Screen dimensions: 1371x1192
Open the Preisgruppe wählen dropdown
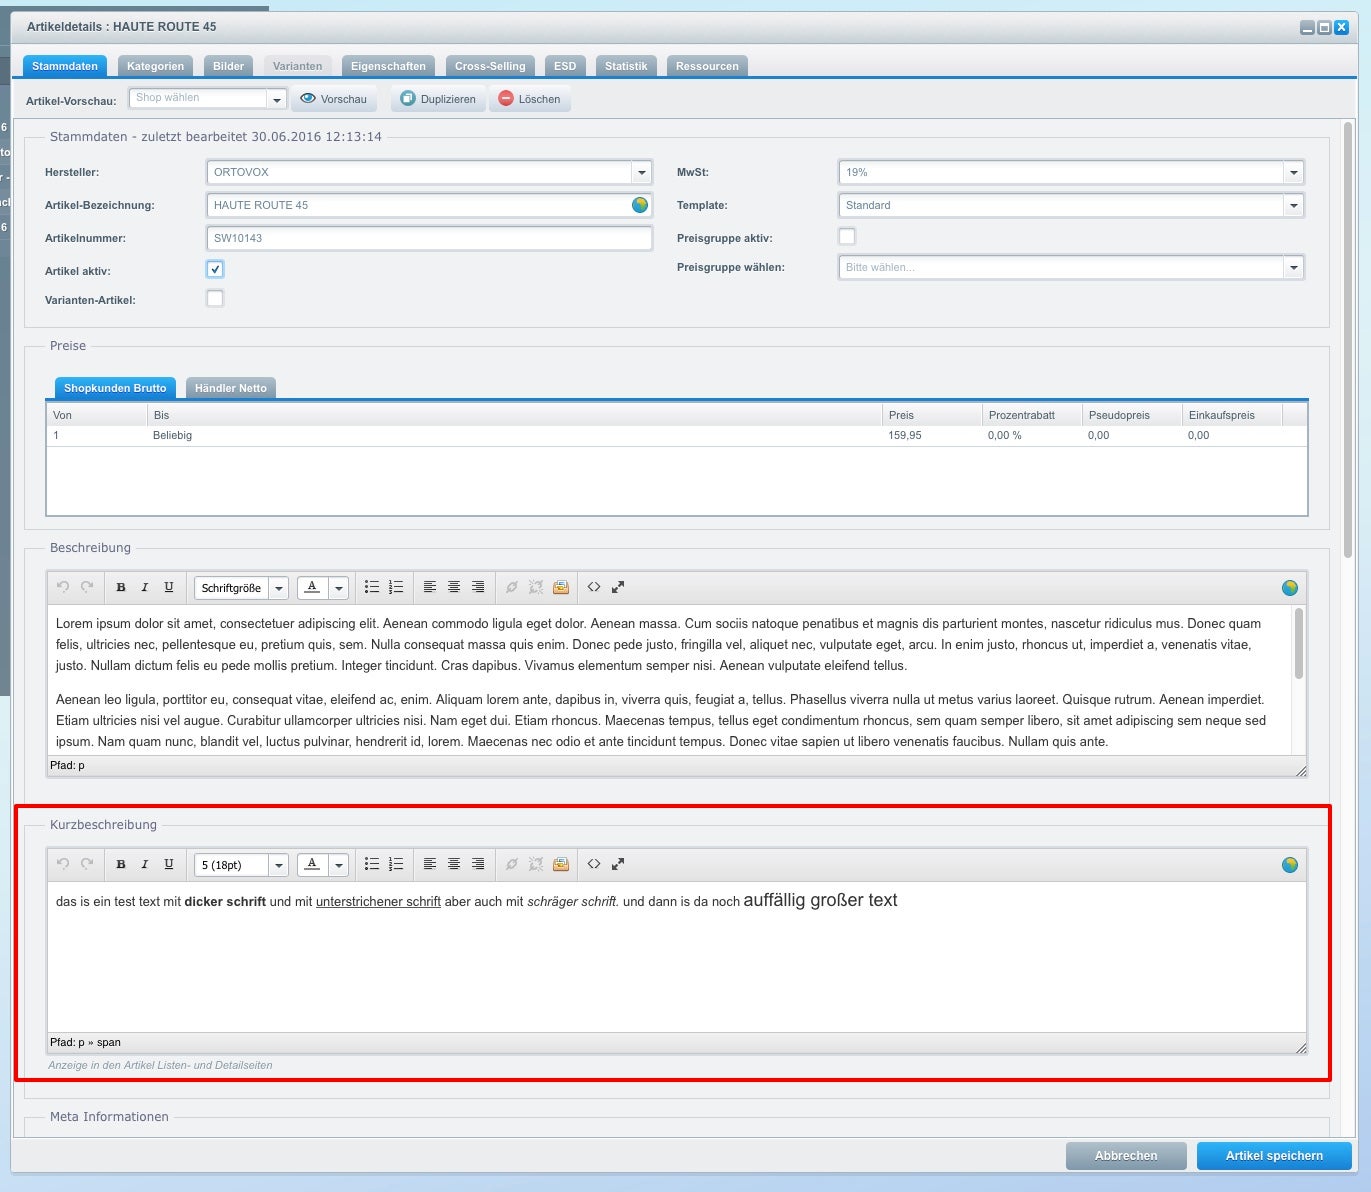(1294, 267)
